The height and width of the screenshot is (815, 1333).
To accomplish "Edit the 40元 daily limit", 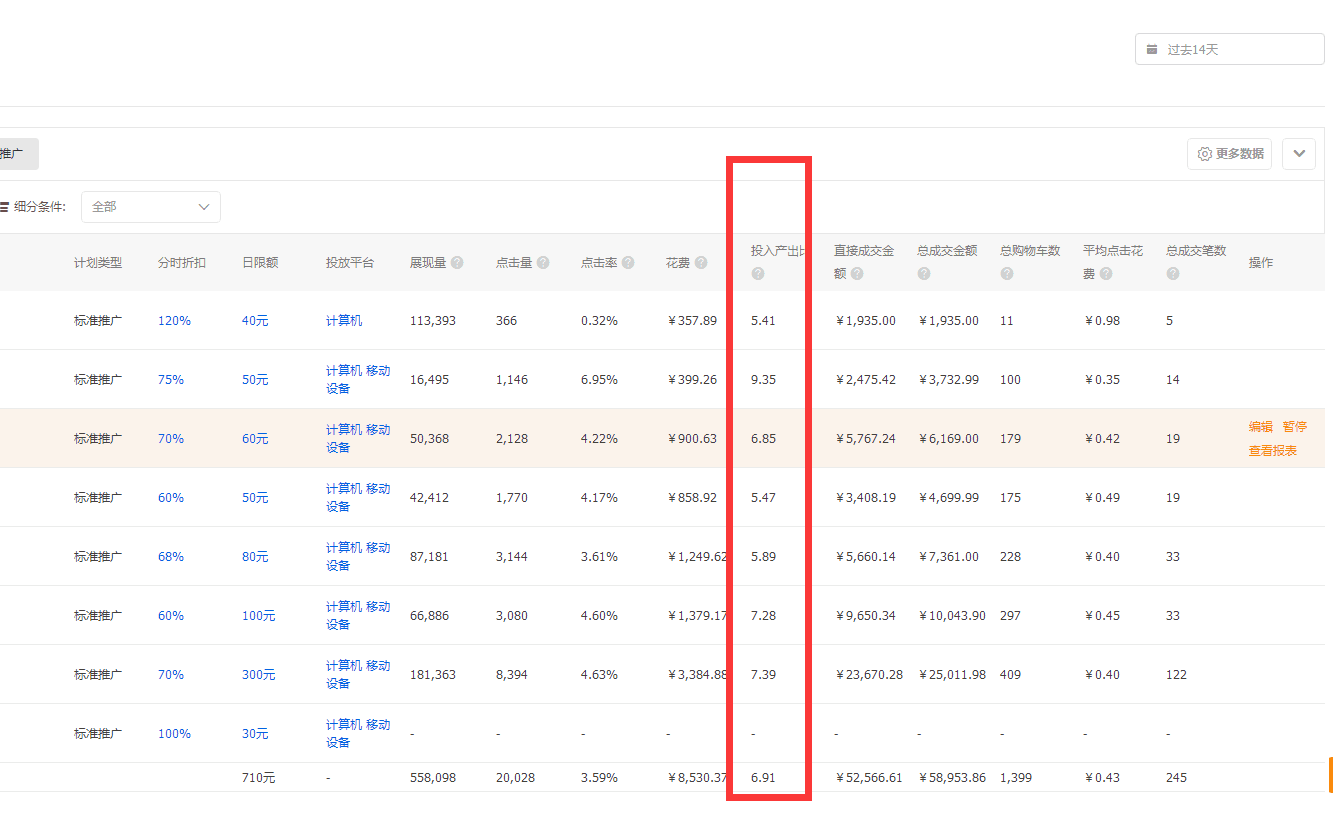I will point(255,321).
